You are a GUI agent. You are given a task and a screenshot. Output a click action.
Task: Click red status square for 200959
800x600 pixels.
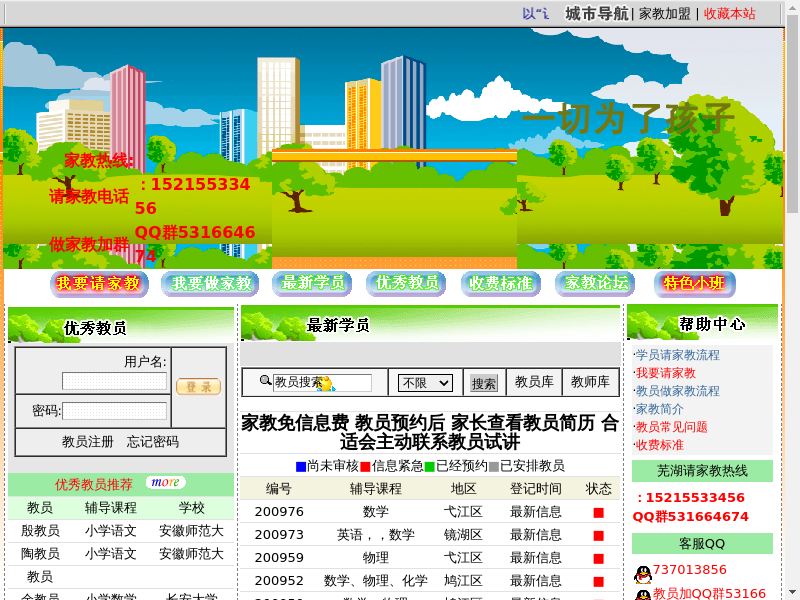tap(598, 559)
